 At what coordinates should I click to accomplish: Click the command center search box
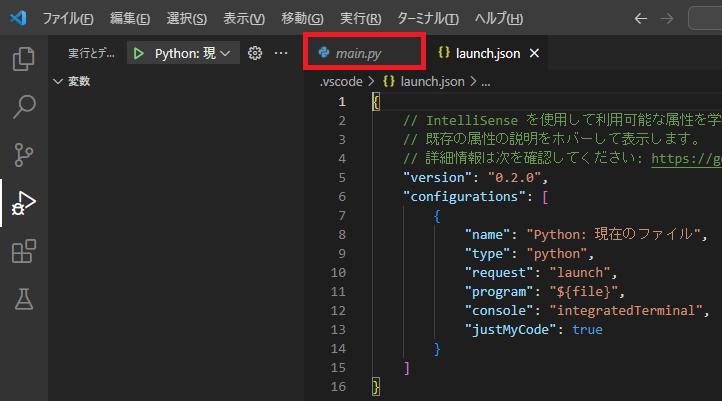pos(705,19)
